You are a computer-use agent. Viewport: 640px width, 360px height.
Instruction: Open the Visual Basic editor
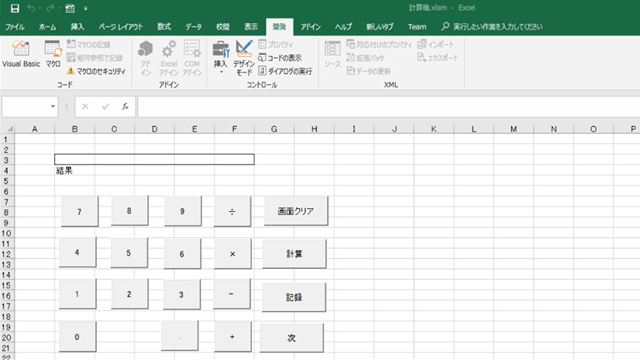pos(21,53)
